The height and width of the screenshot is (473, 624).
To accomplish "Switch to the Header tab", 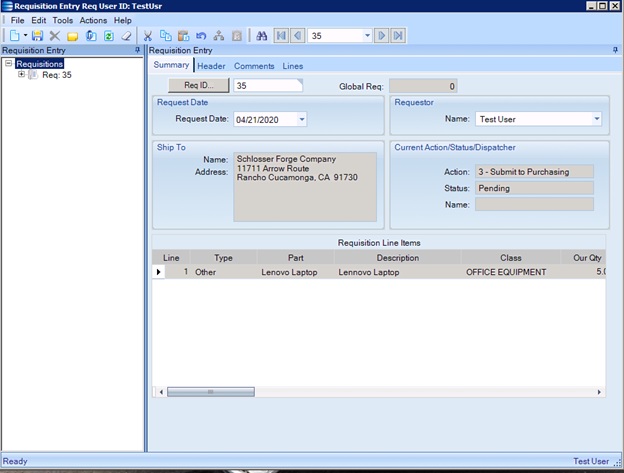I will pyautogui.click(x=211, y=66).
